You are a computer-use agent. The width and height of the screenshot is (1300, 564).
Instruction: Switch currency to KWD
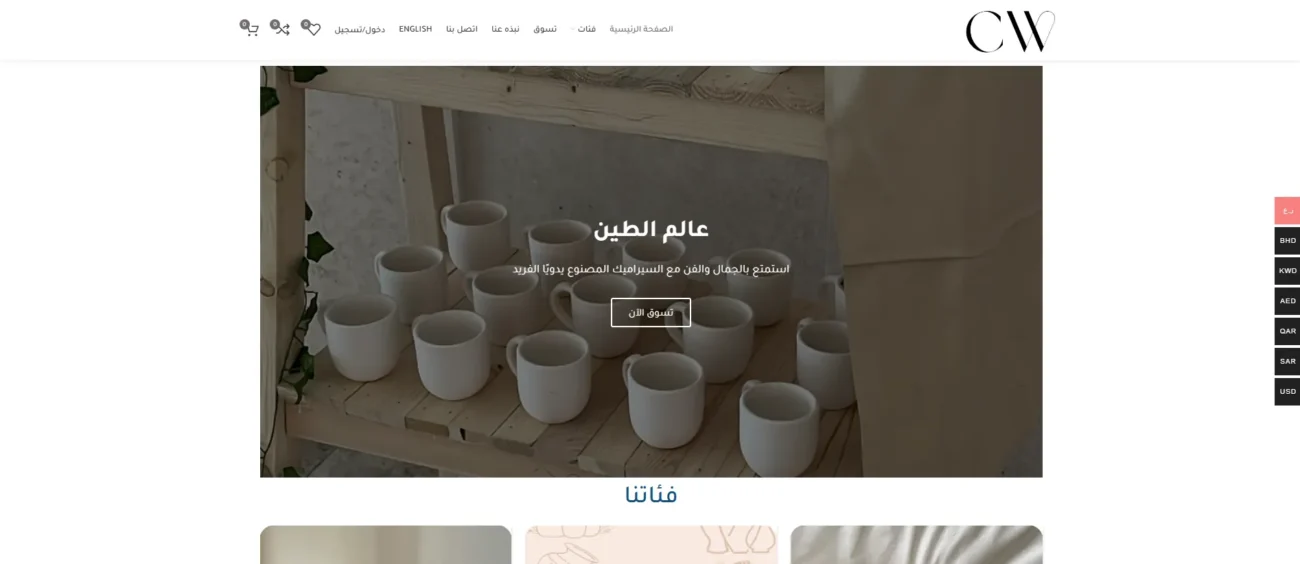pyautogui.click(x=1287, y=271)
